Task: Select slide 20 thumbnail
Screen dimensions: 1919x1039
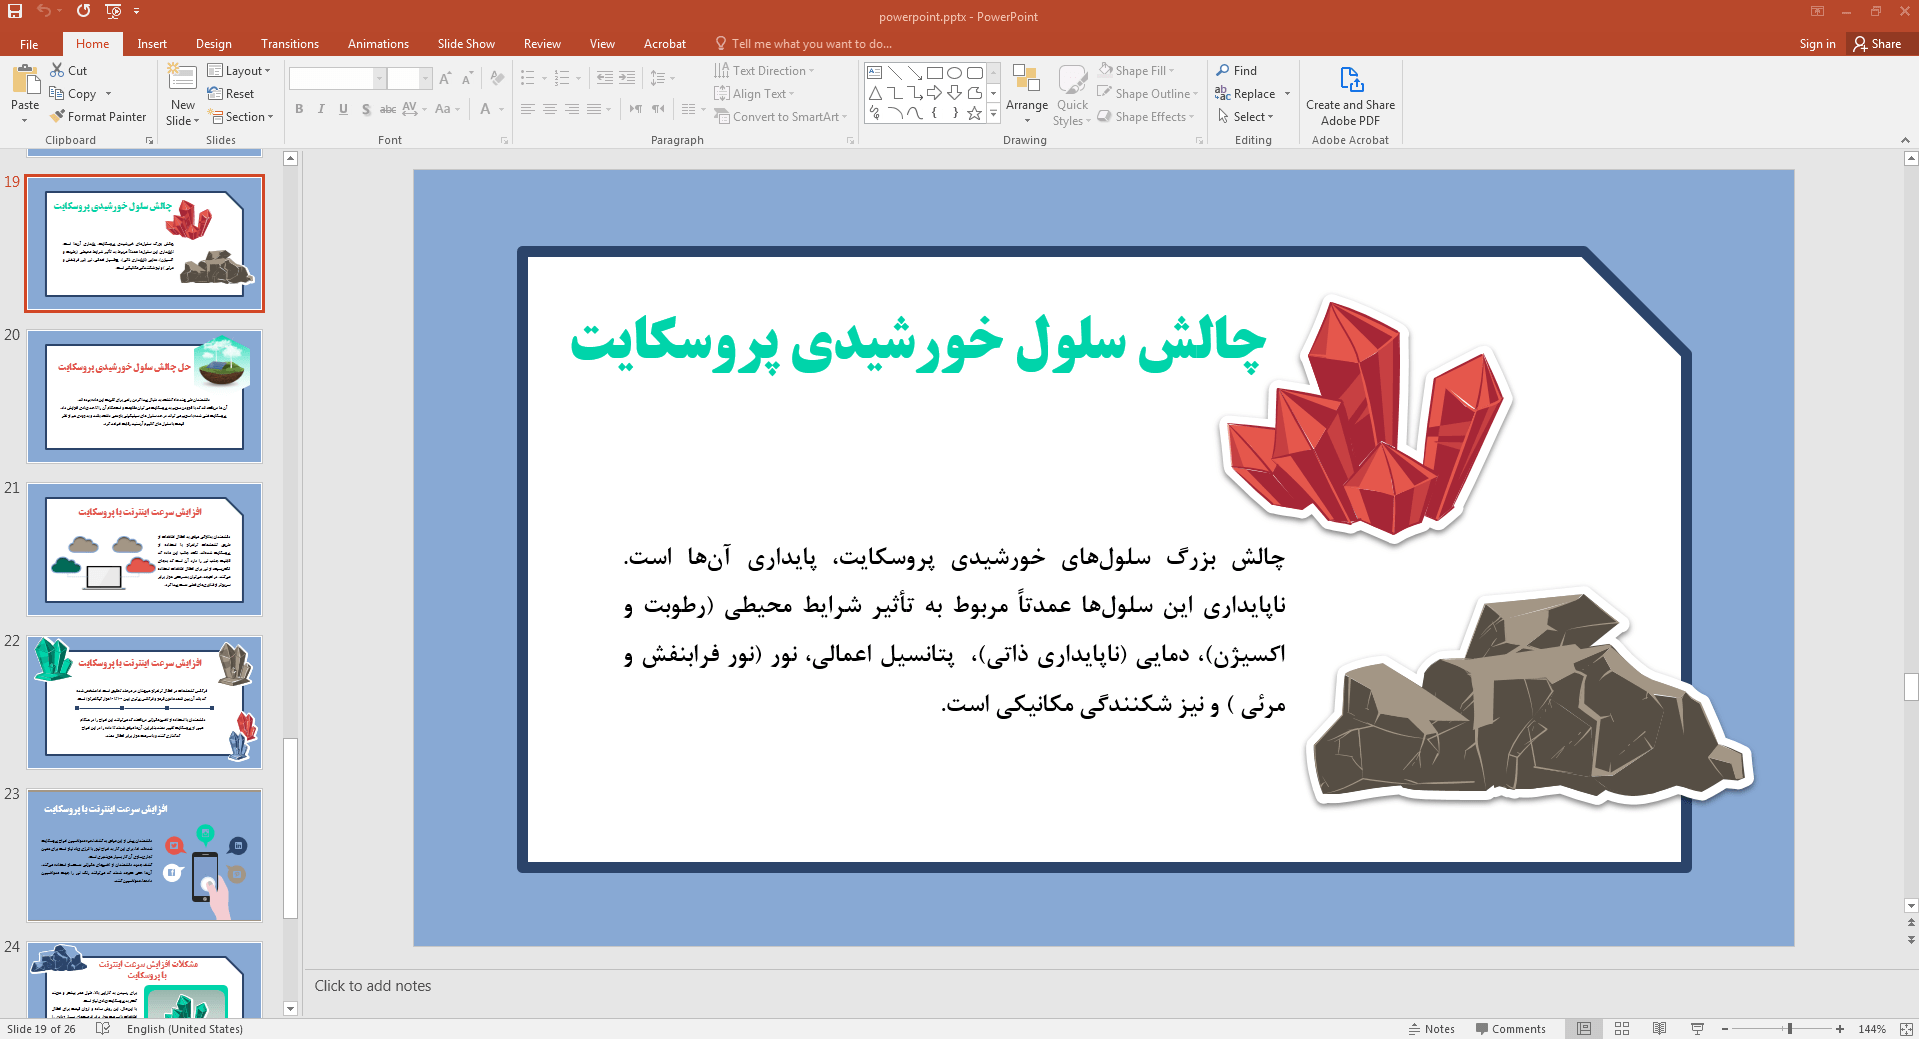Action: pyautogui.click(x=145, y=396)
